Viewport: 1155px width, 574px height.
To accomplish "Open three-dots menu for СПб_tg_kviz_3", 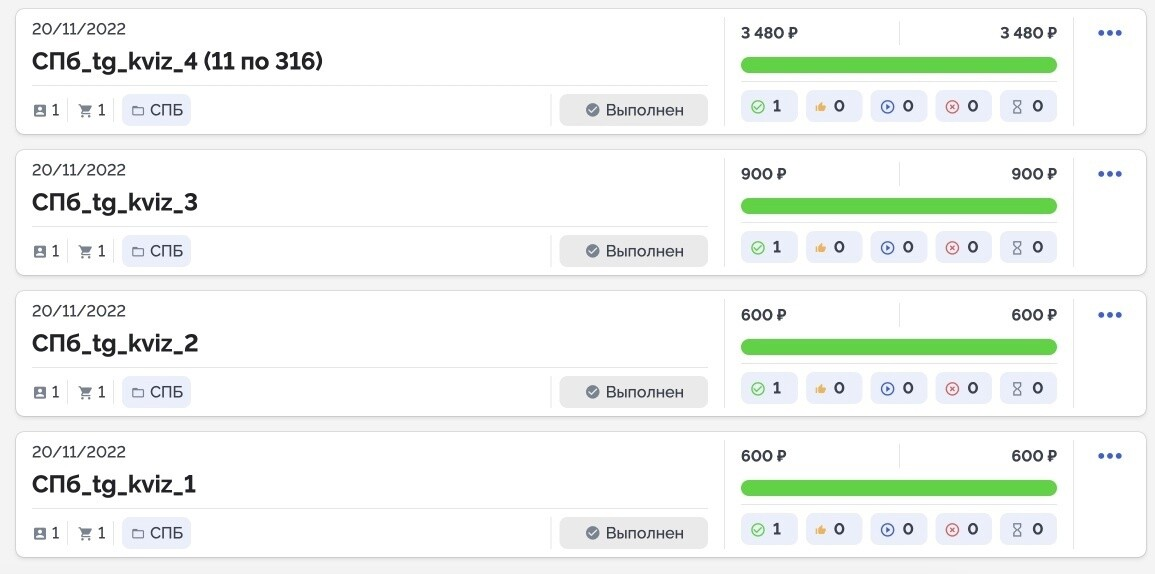I will tap(1109, 174).
